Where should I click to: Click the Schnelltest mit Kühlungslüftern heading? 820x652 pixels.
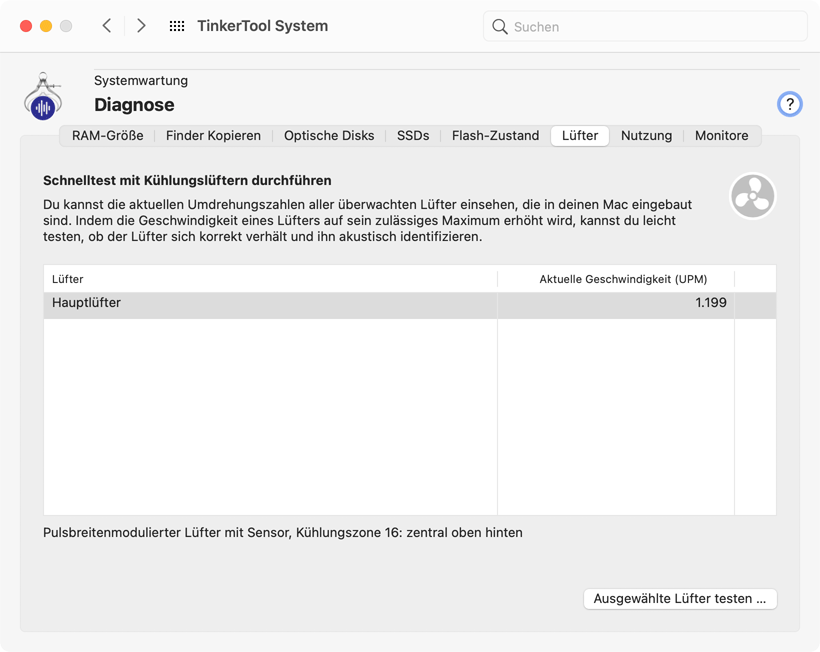187,180
